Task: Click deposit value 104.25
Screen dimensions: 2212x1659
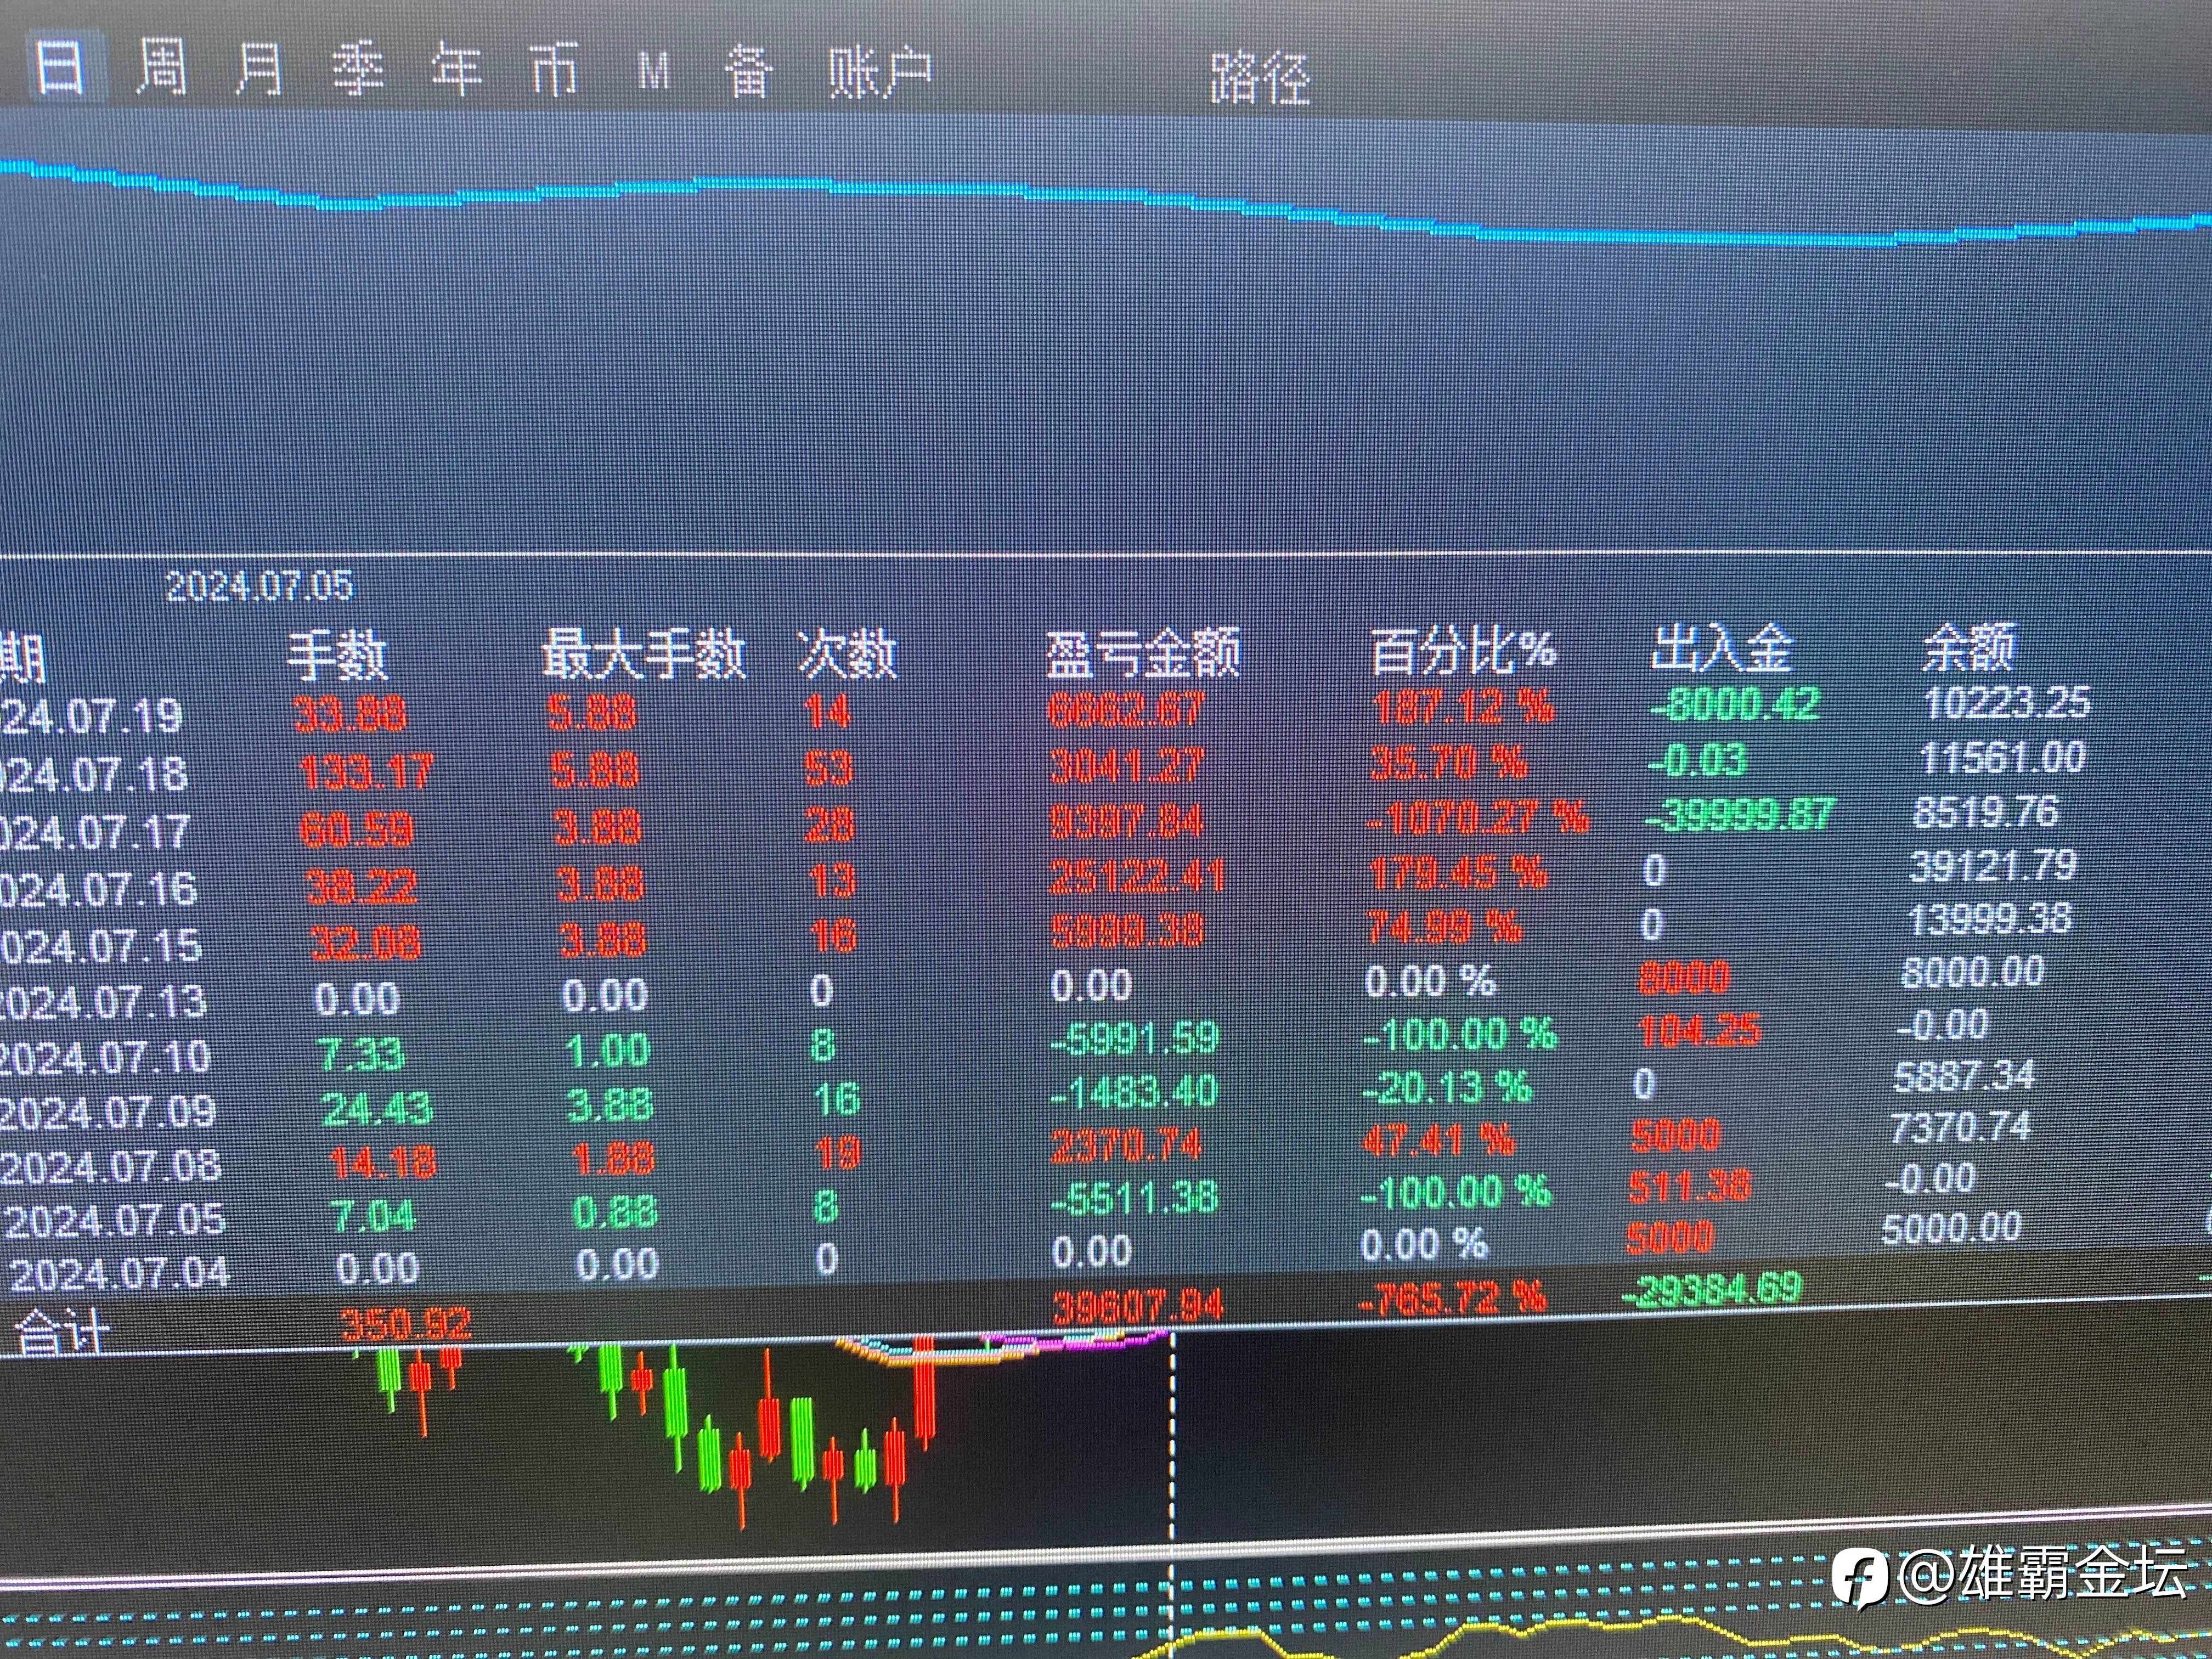Action: [1699, 1029]
